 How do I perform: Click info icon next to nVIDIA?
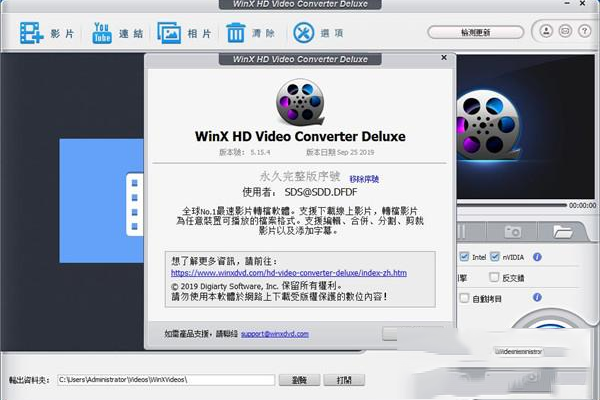coord(537,257)
